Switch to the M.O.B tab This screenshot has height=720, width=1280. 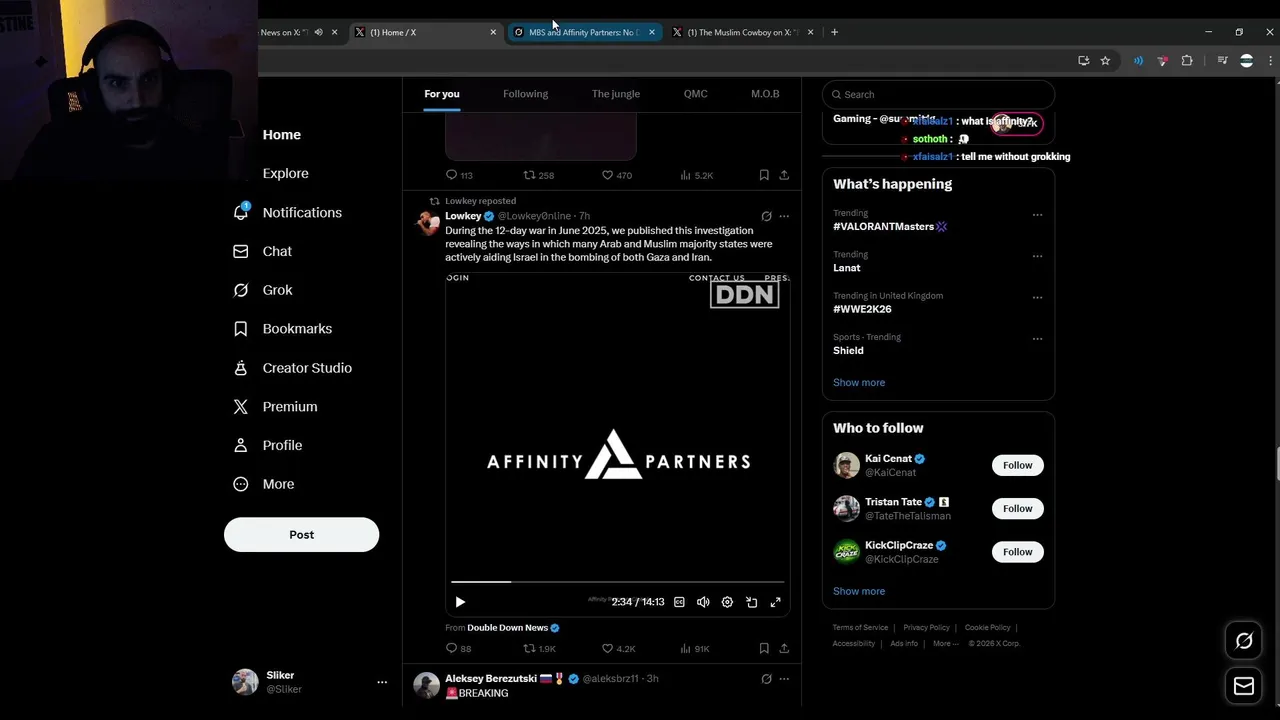pyautogui.click(x=765, y=94)
